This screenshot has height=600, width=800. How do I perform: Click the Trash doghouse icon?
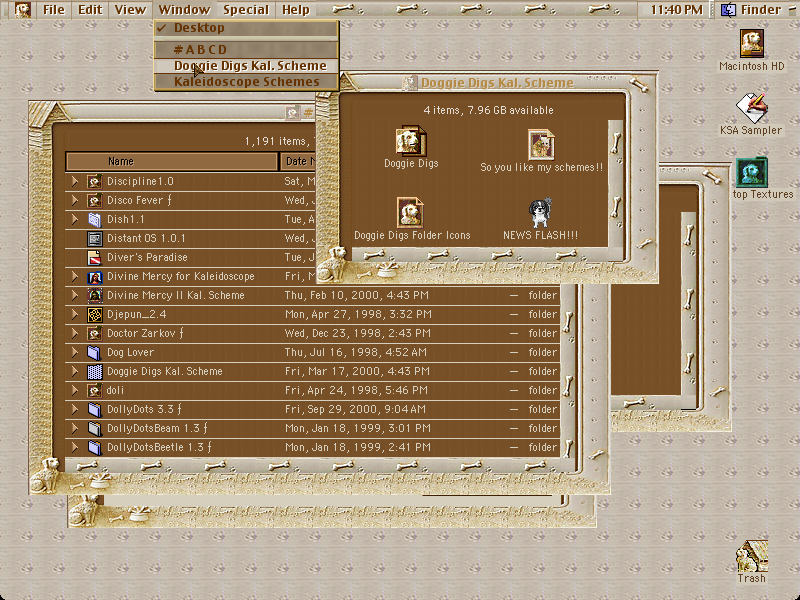point(752,556)
